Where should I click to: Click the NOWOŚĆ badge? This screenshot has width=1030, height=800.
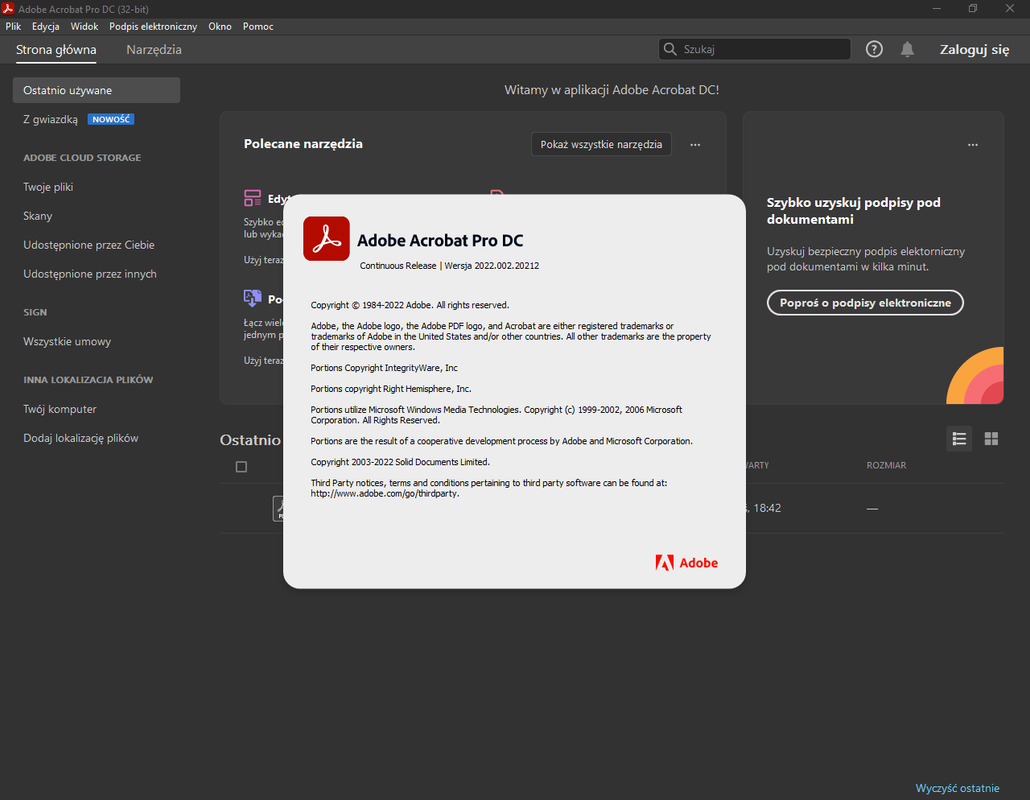pos(111,120)
